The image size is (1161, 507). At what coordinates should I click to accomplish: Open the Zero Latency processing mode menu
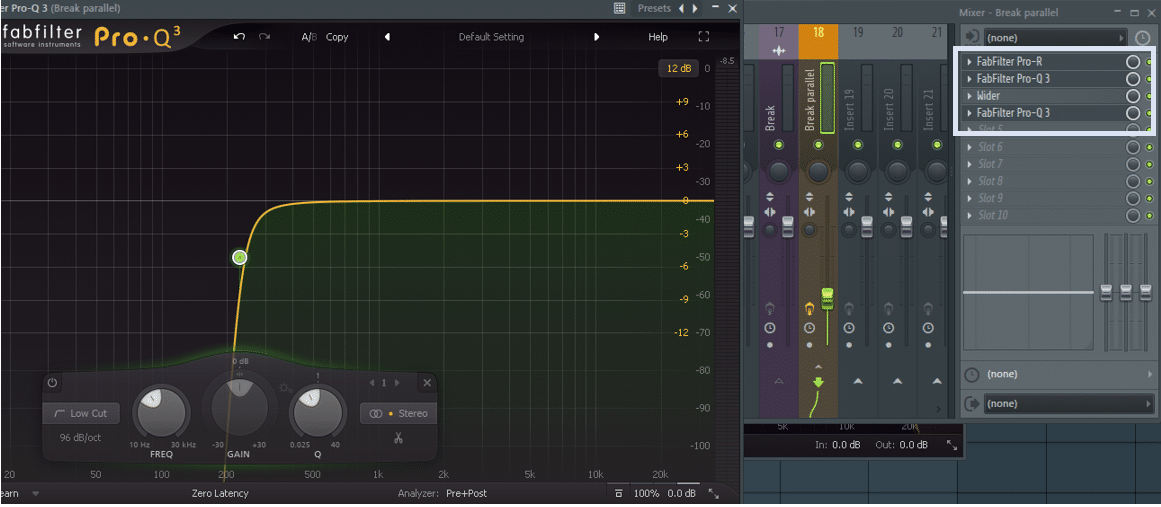(x=220, y=494)
